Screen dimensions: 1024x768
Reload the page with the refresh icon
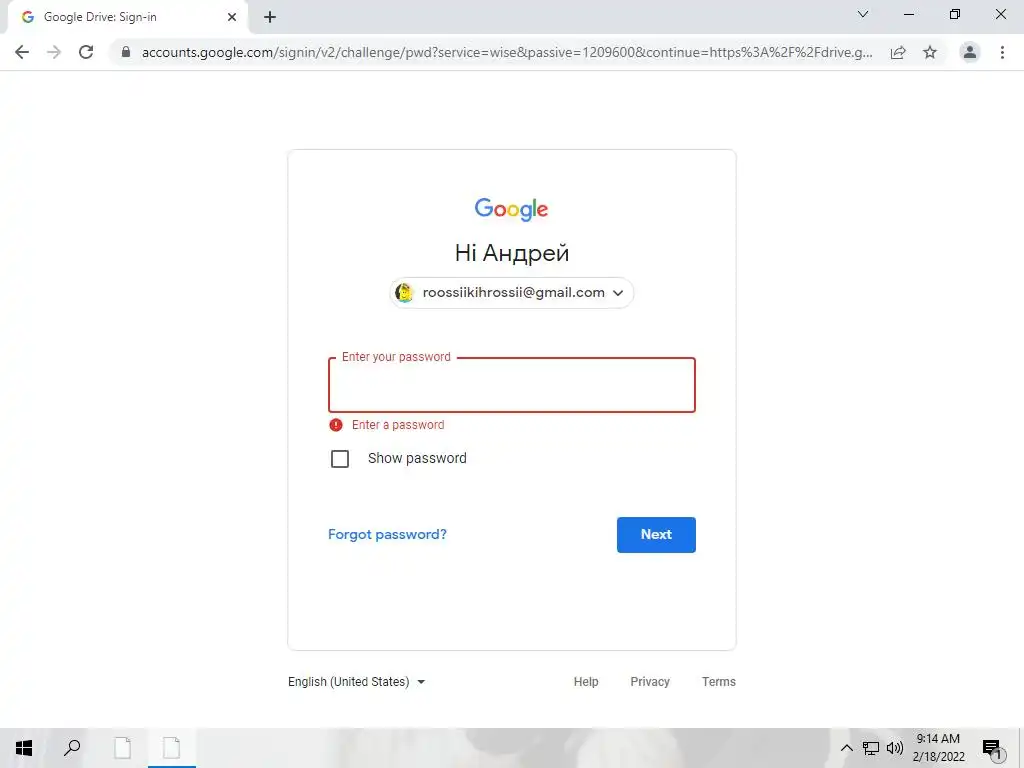click(x=86, y=52)
